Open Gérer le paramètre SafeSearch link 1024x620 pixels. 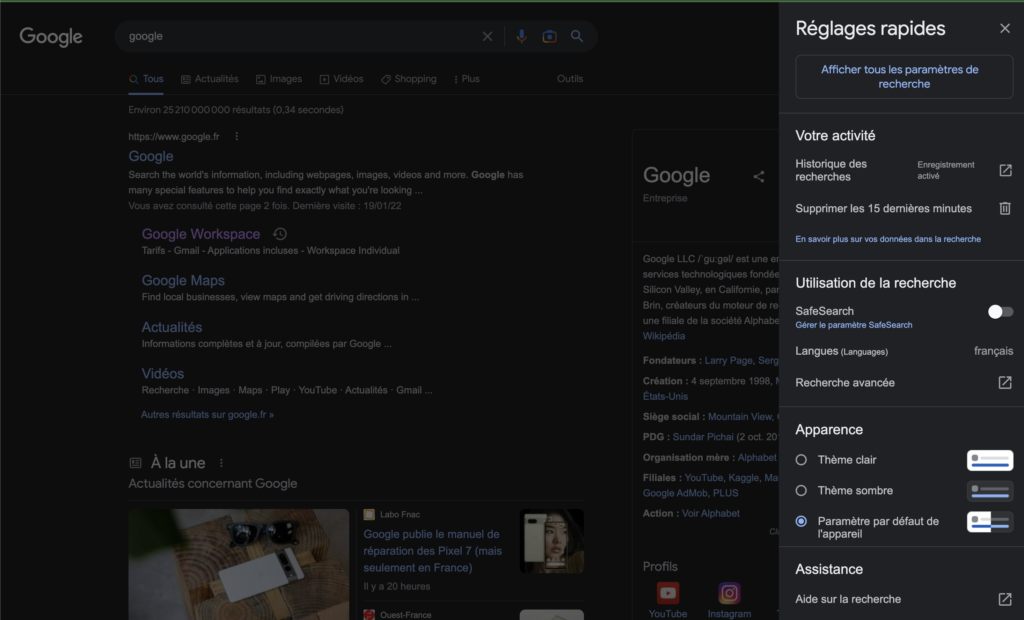coord(854,325)
